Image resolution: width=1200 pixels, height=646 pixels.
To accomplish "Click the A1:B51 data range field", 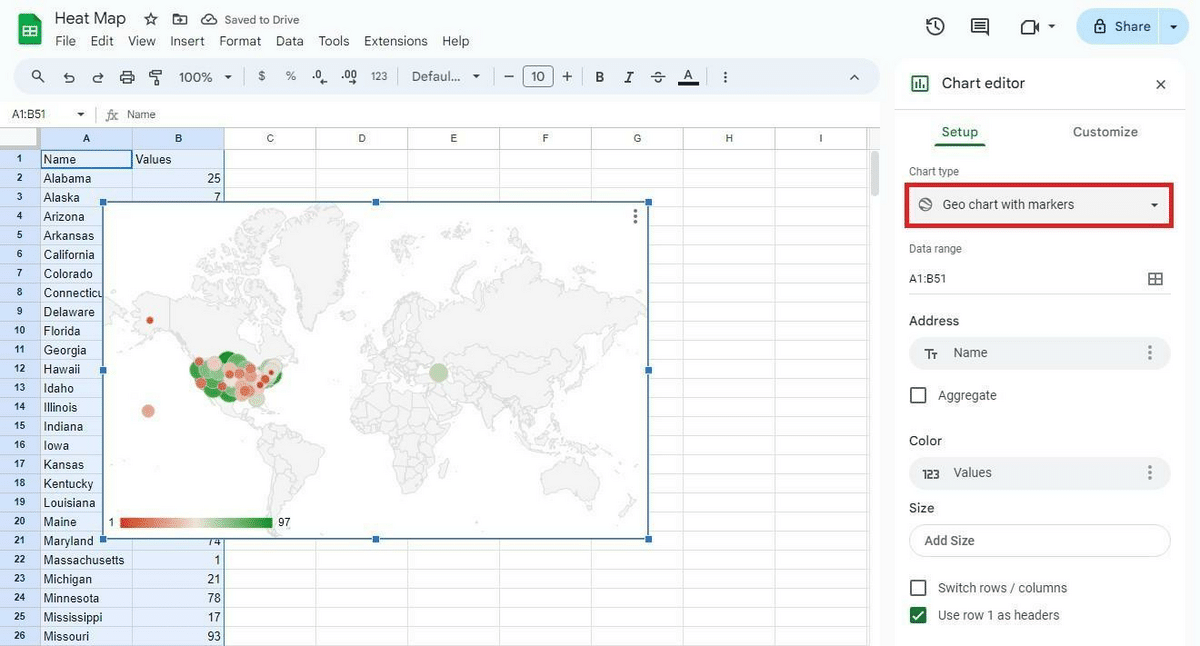I will (x=1025, y=279).
